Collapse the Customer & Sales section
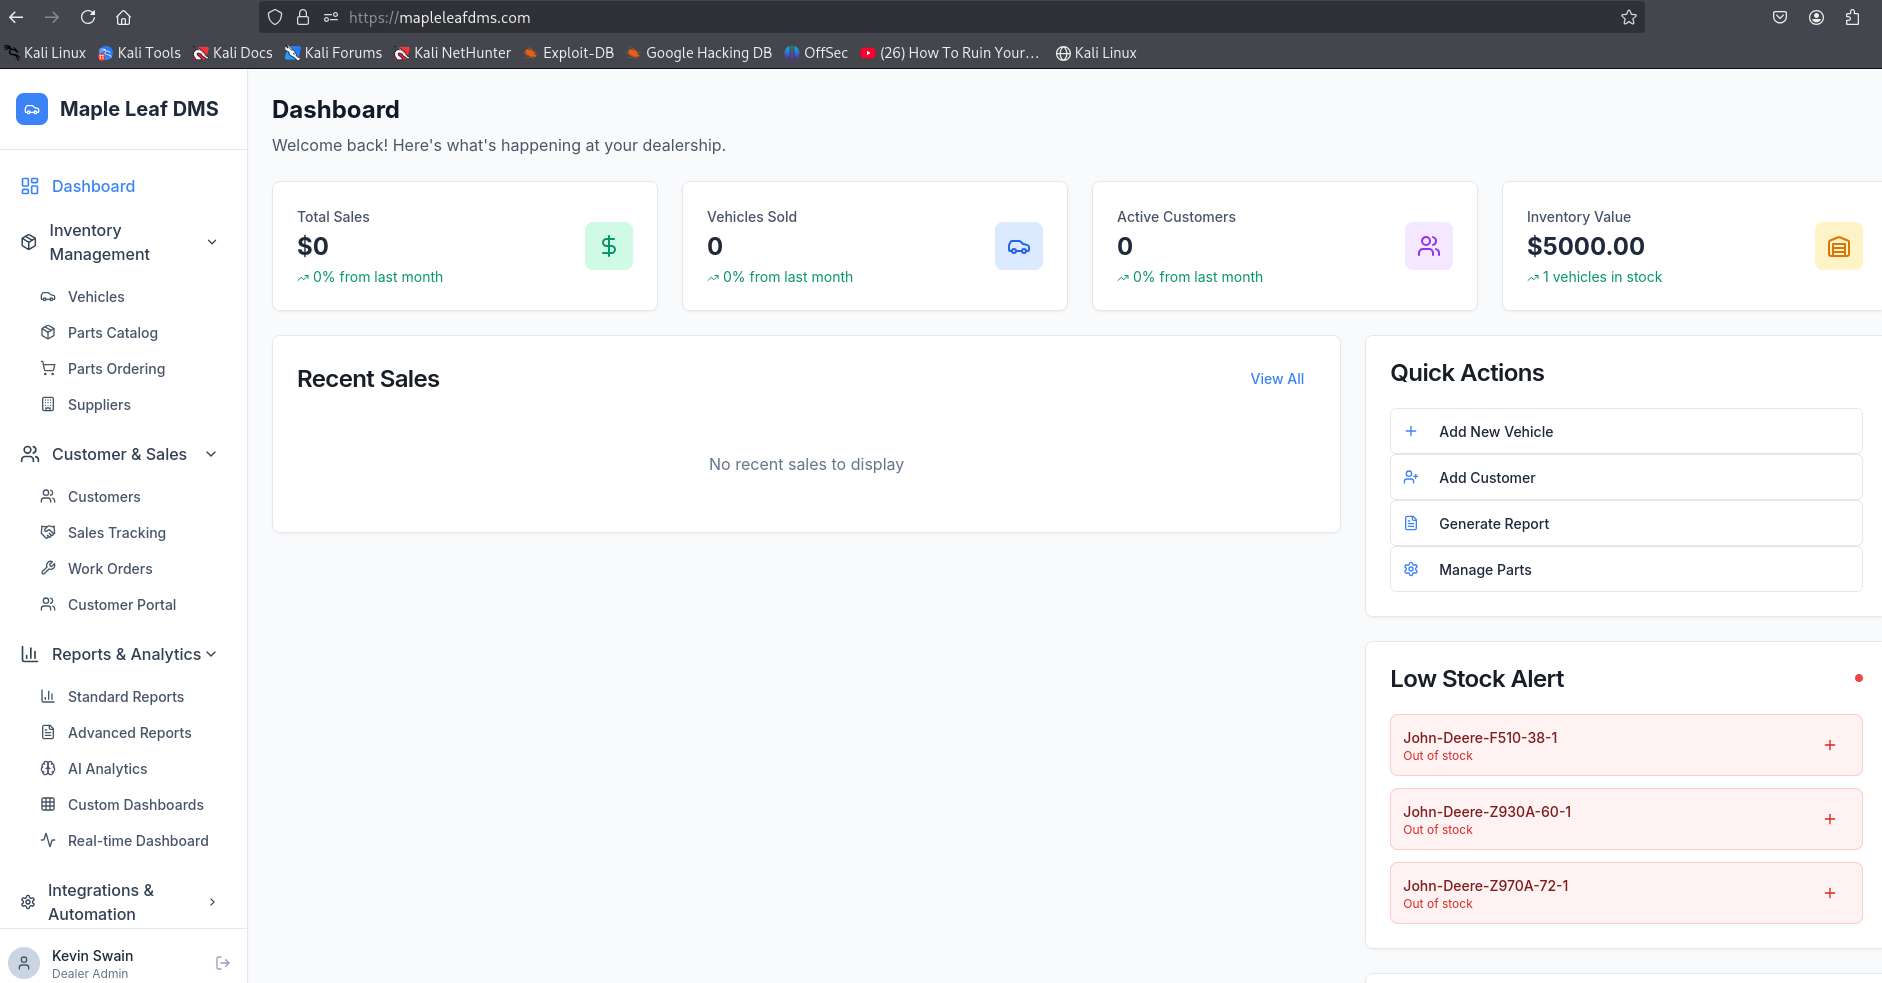Screen dimensions: 1882x983 pyautogui.click(x=211, y=454)
